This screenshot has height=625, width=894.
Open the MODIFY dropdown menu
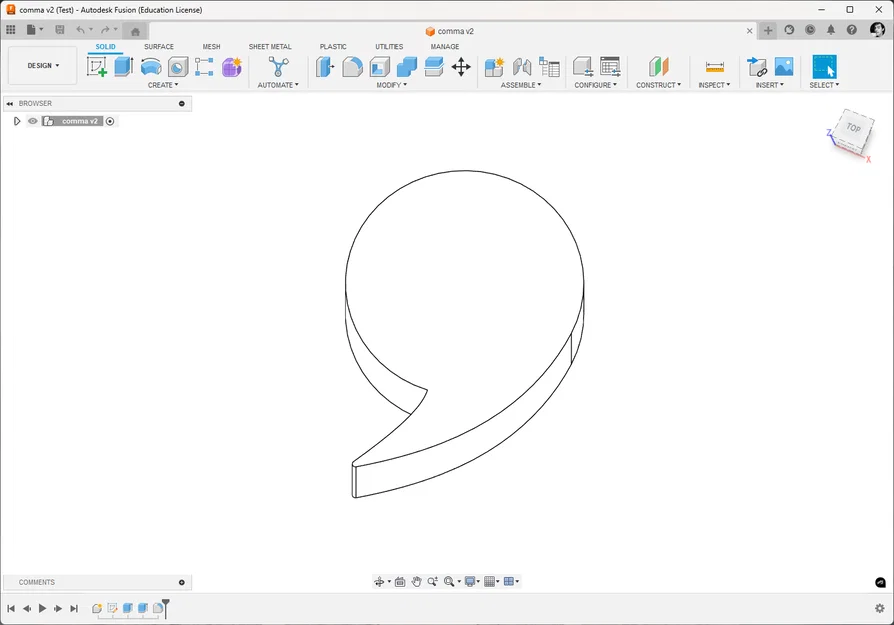click(x=392, y=85)
